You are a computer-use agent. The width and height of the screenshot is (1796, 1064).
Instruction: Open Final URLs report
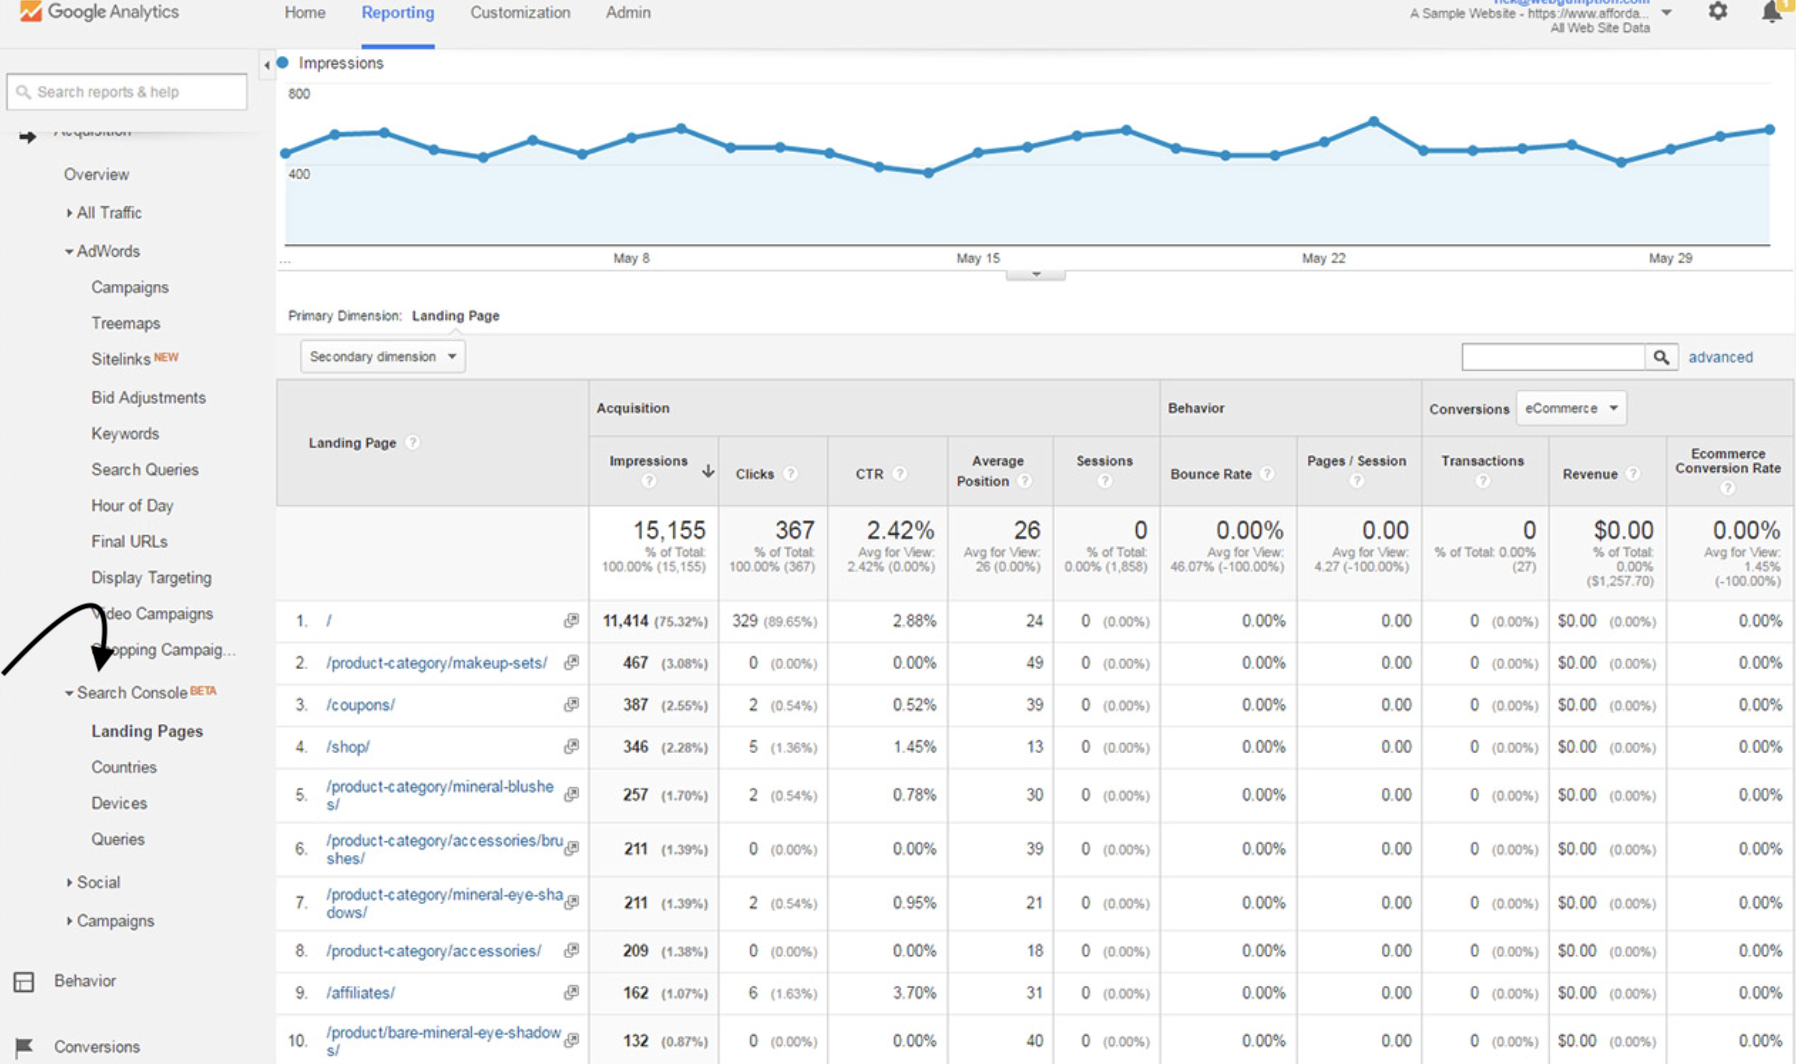(129, 541)
